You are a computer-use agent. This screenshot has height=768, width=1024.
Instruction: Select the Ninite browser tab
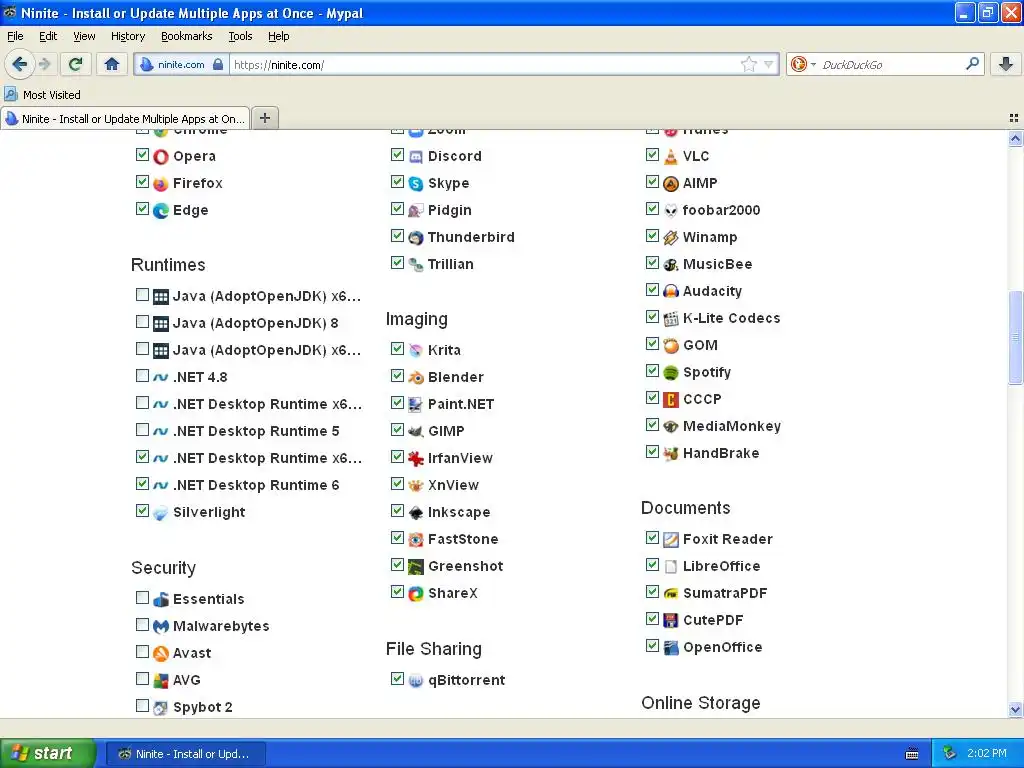click(125, 119)
